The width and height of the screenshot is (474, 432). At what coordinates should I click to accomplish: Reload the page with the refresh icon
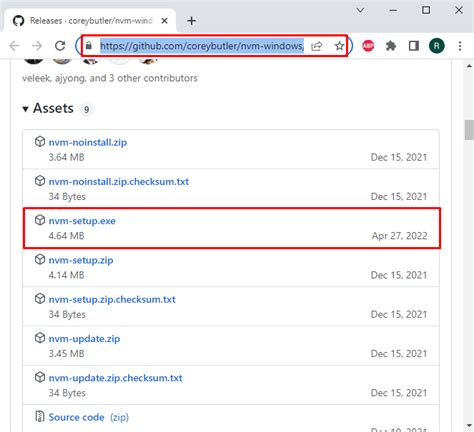tap(60, 46)
